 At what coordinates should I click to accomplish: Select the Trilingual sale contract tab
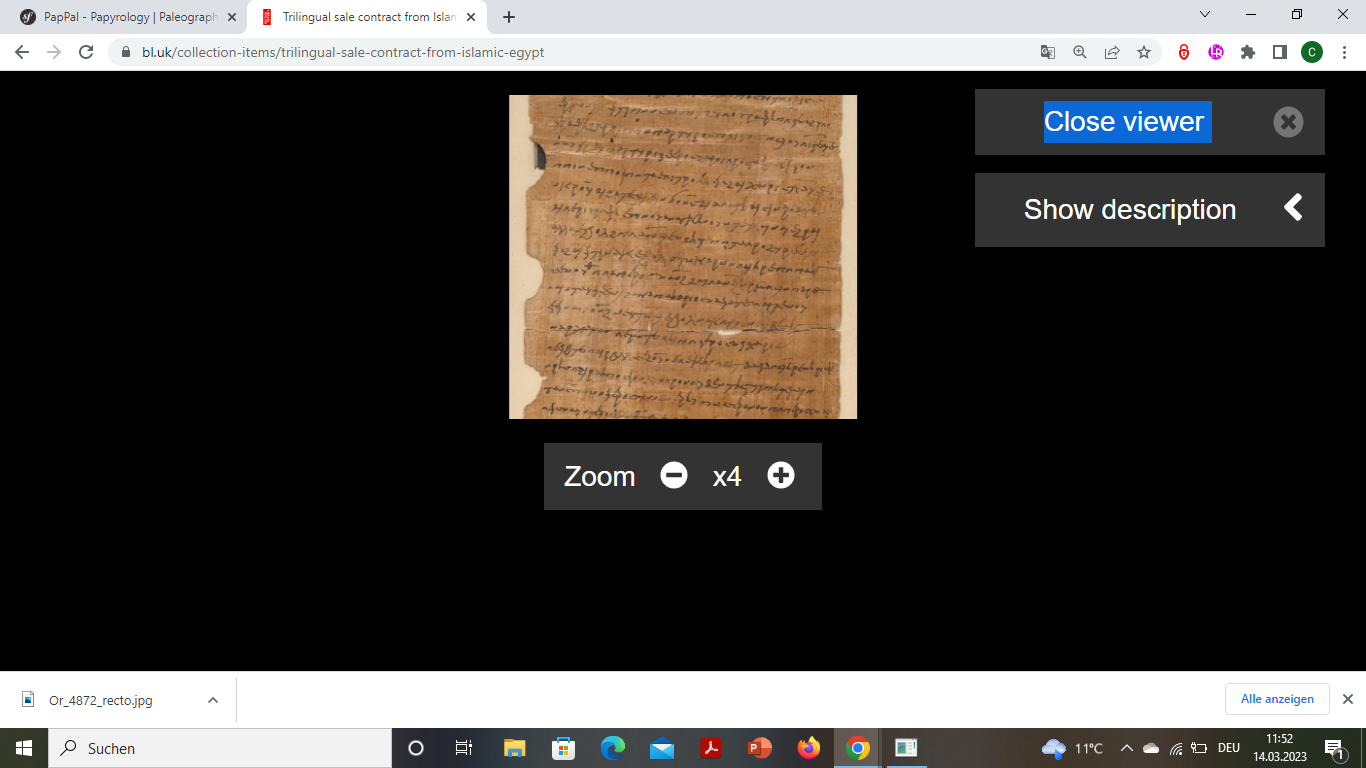[368, 17]
